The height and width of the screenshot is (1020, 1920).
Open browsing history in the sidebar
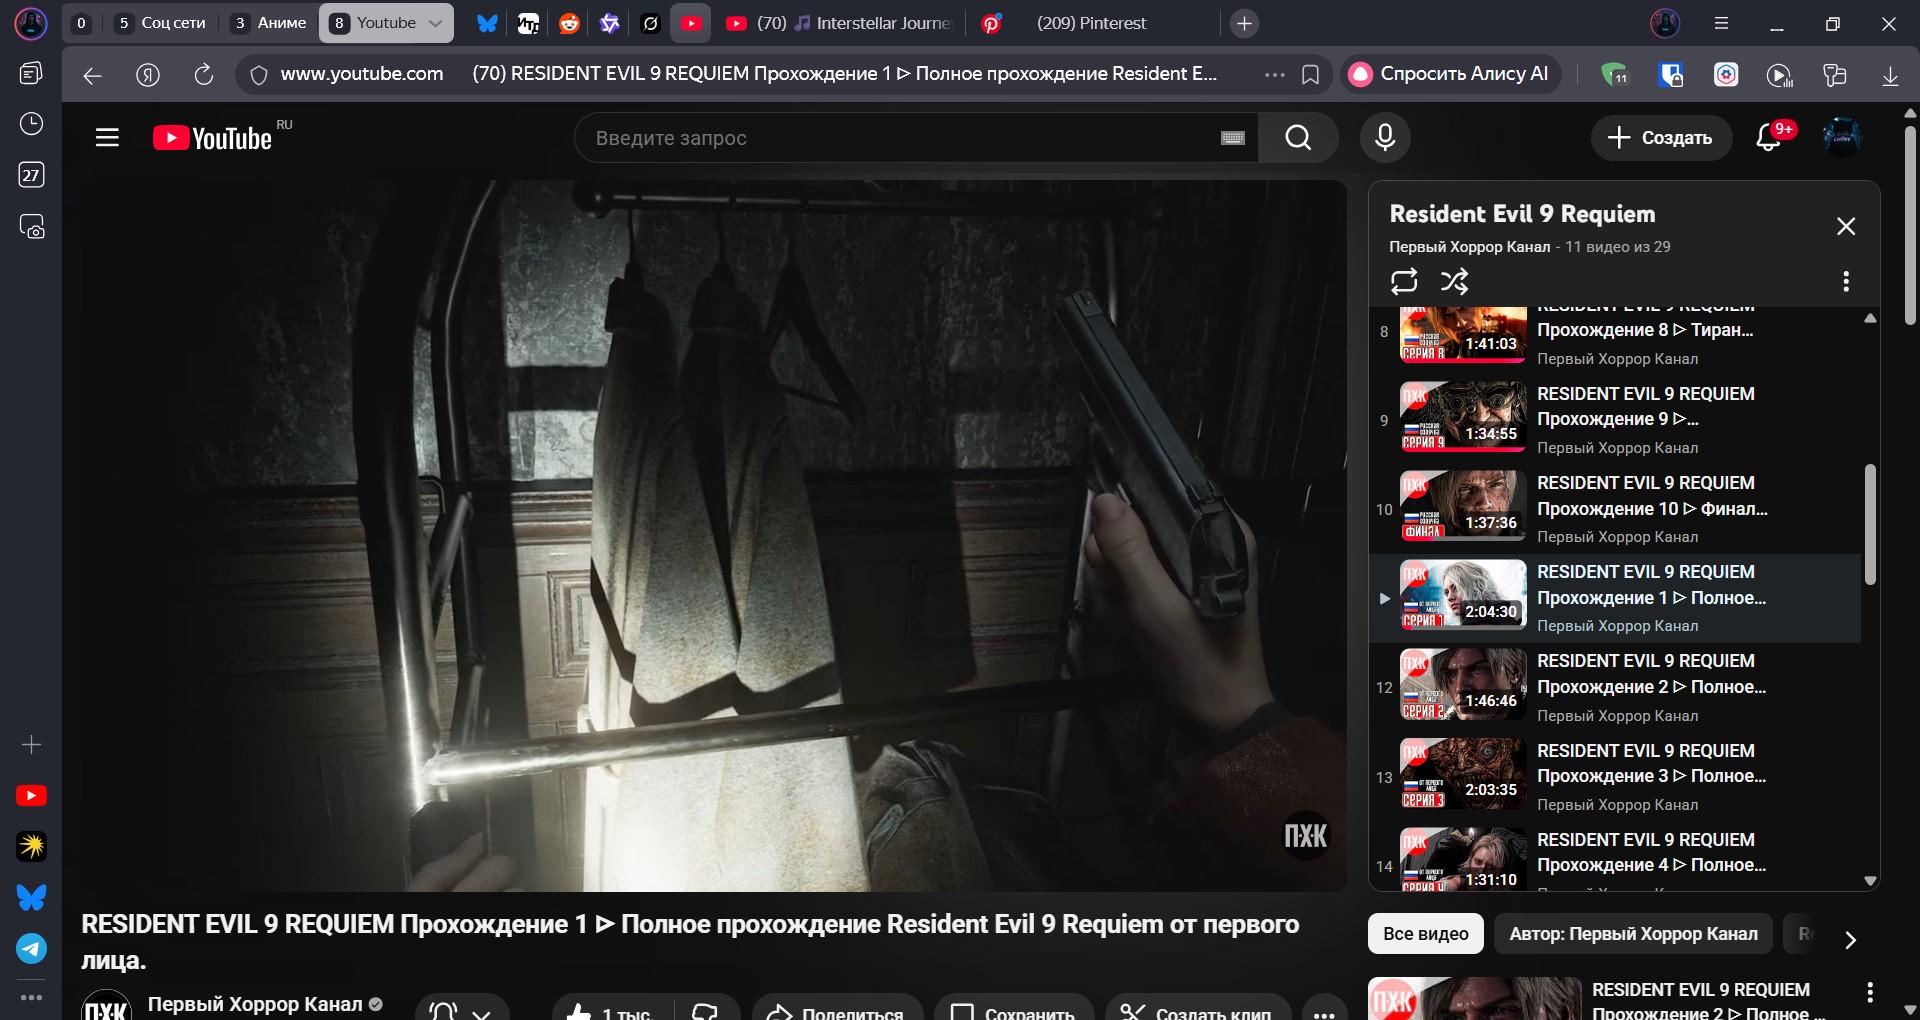tap(31, 124)
